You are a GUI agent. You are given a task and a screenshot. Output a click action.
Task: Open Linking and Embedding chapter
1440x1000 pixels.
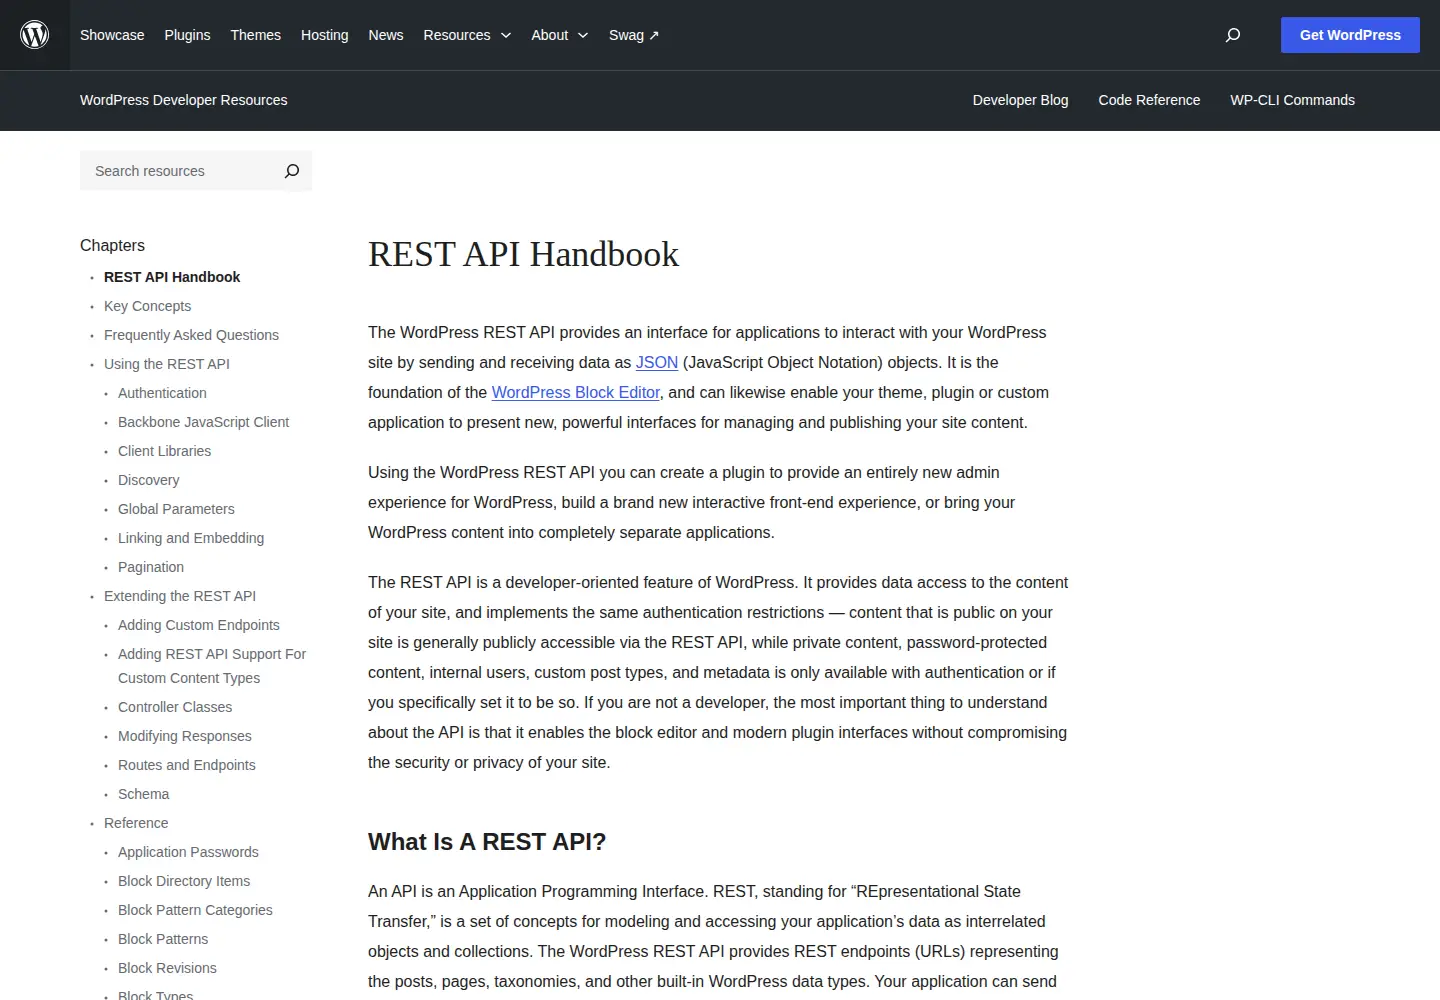coord(191,538)
